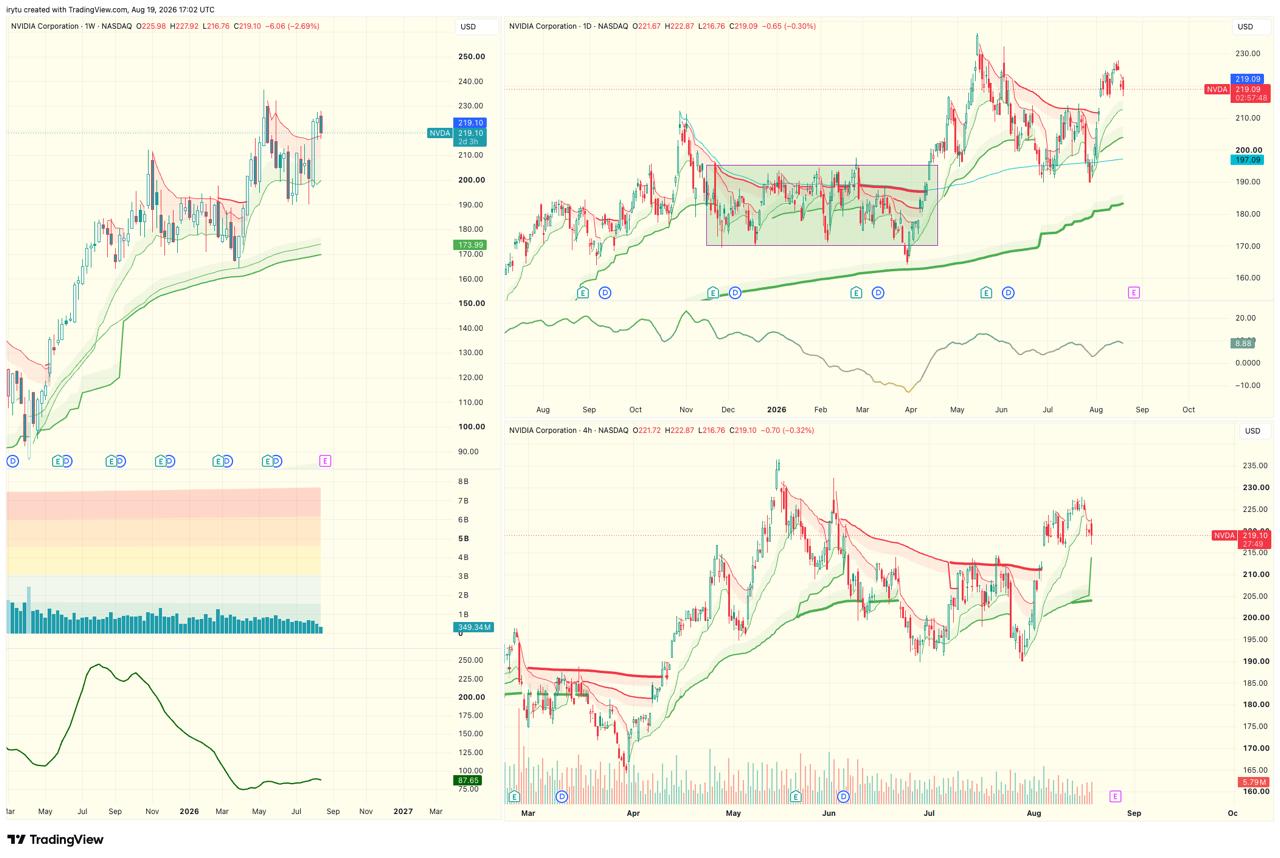The width and height of the screenshot is (1280, 858).
Task: Click the '2d 3h' countdown on weekly chart
Action: pos(470,142)
